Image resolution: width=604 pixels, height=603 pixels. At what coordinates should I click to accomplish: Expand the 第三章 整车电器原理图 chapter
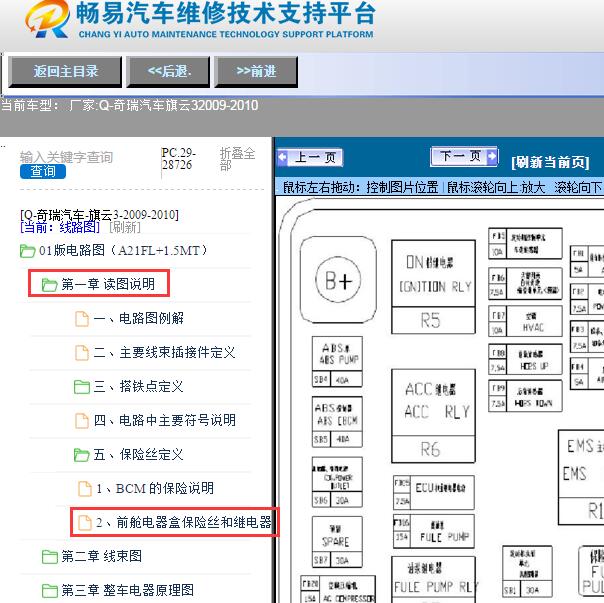pyautogui.click(x=128, y=590)
